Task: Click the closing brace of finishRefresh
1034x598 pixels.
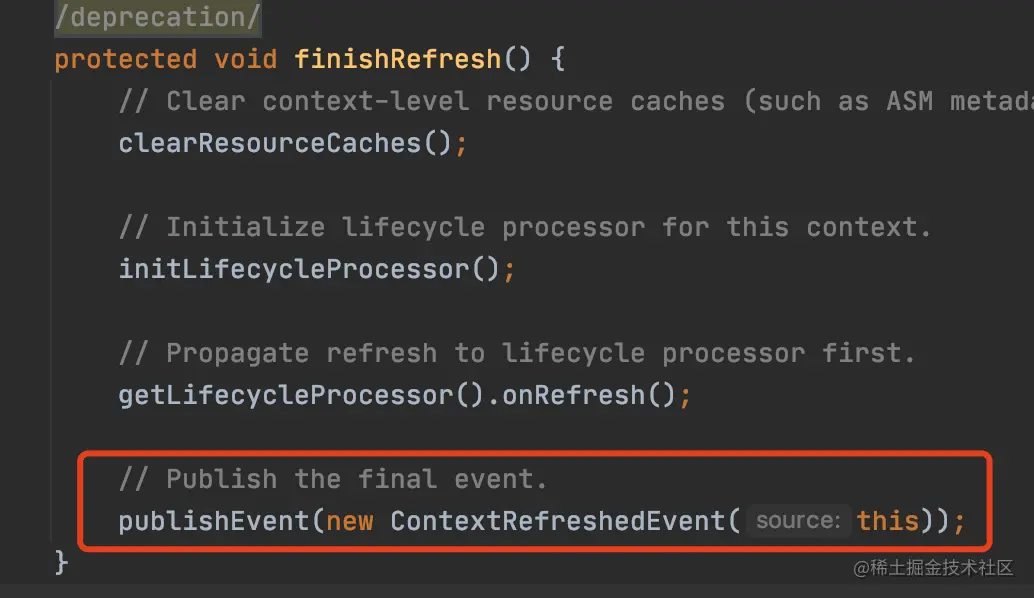Action: click(61, 563)
